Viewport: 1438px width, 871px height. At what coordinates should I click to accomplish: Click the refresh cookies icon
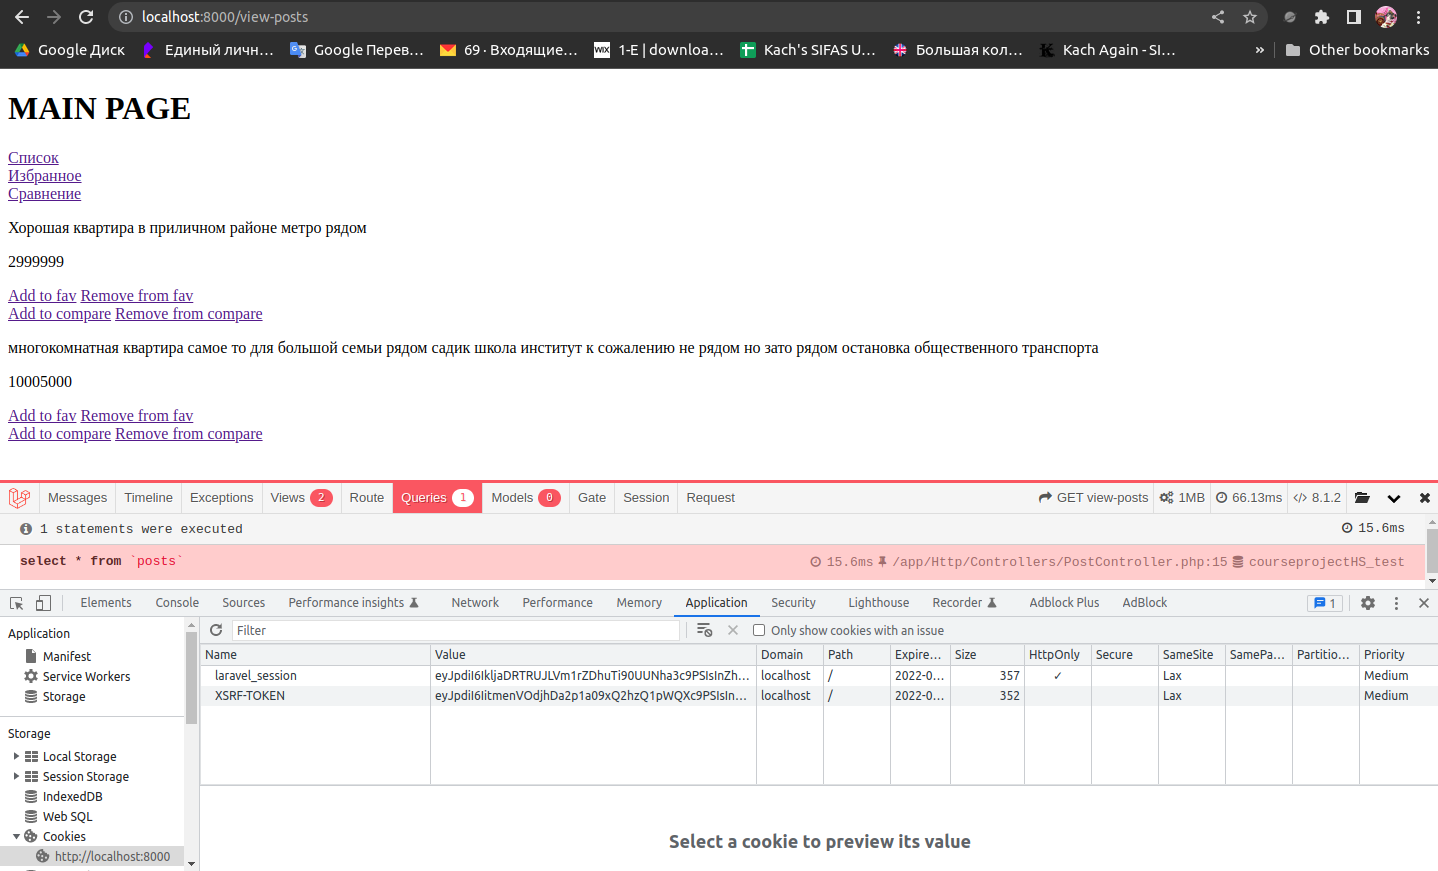[x=216, y=630]
